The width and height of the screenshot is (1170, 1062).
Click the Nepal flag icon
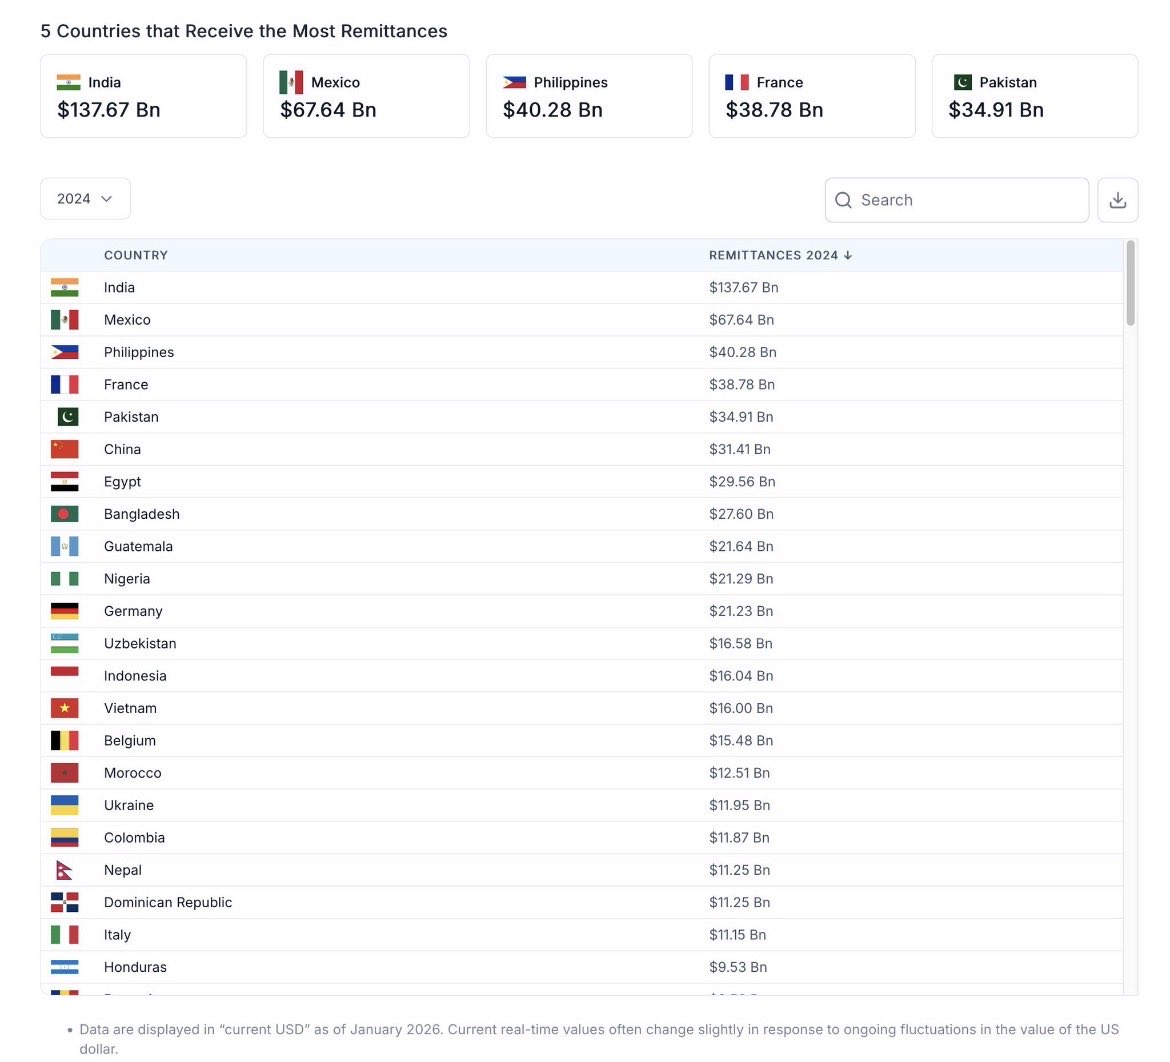pos(64,870)
